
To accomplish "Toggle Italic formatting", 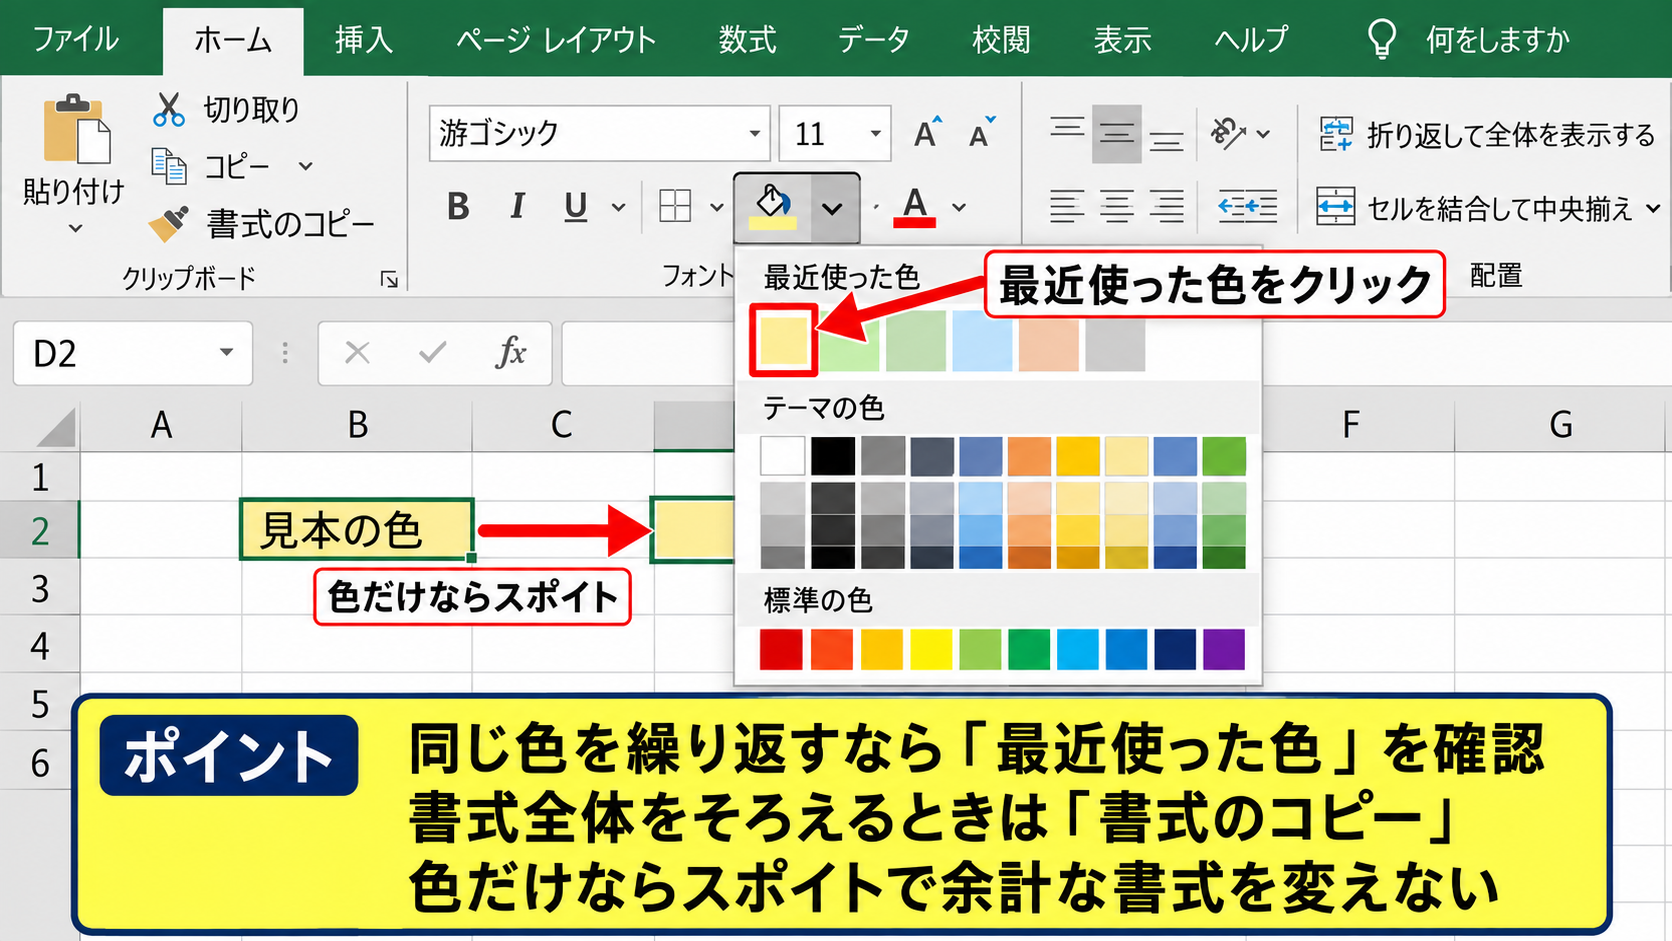I will pos(517,207).
